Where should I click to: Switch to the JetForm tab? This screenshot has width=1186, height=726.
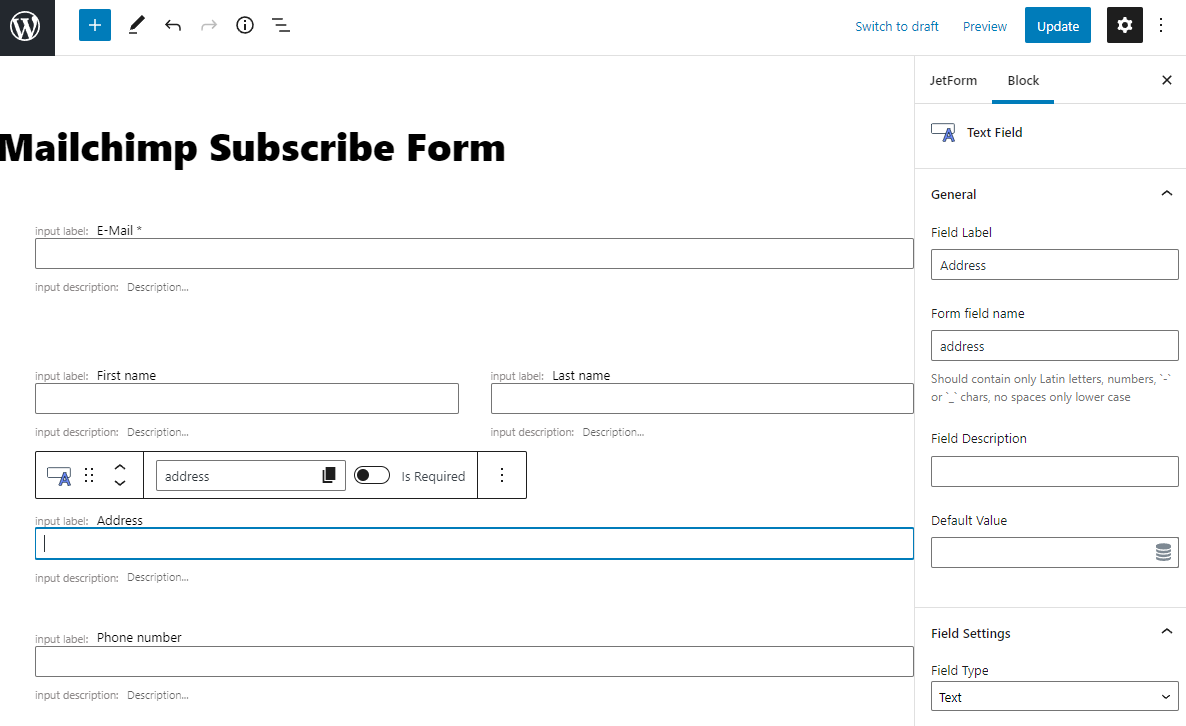pos(953,80)
